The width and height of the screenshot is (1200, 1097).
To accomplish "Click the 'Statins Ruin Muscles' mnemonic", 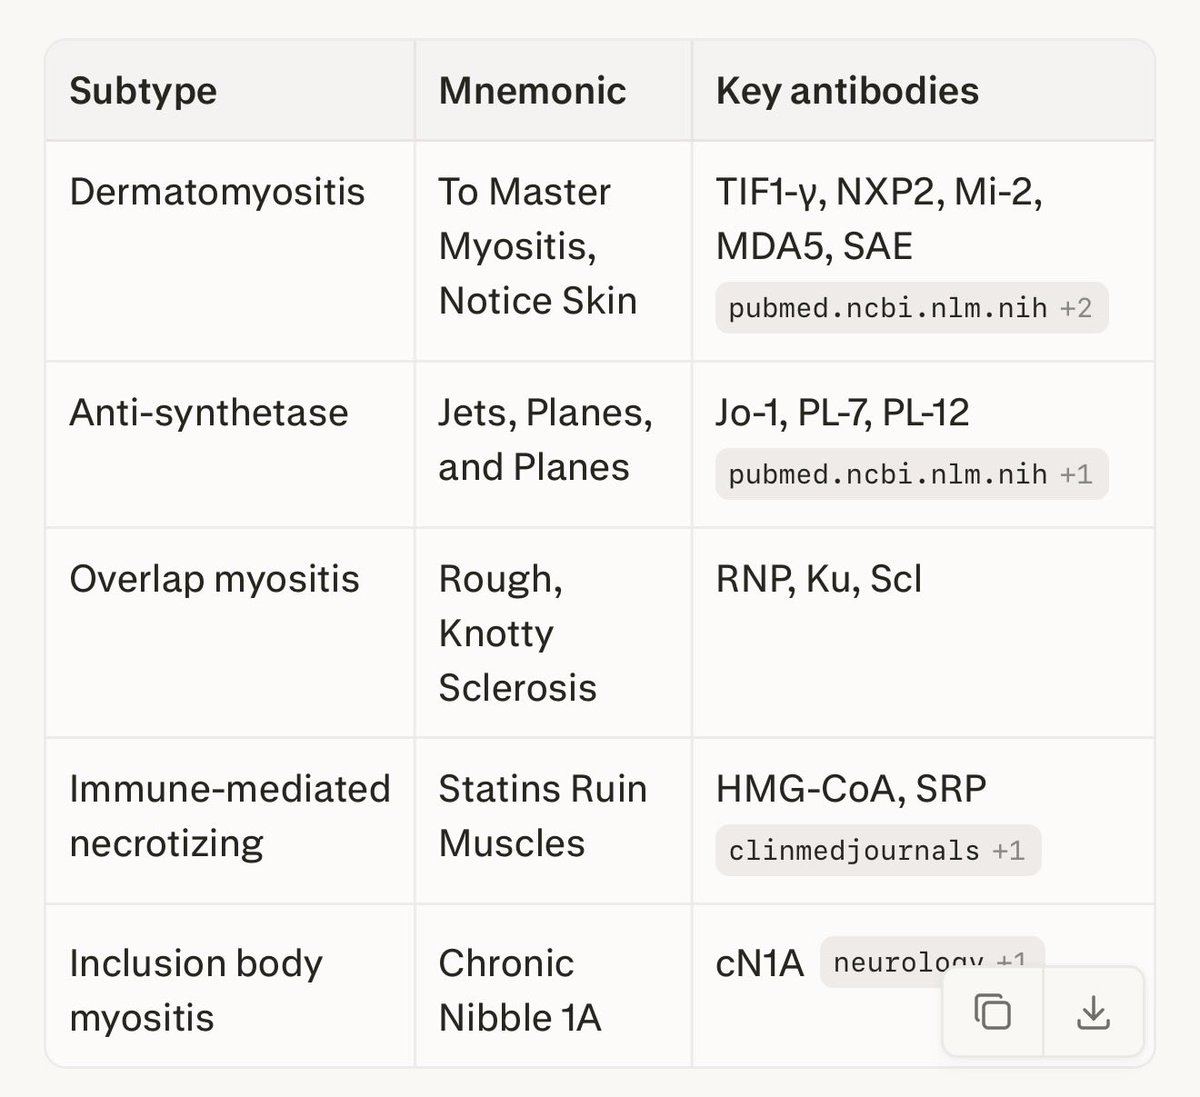I will (542, 816).
